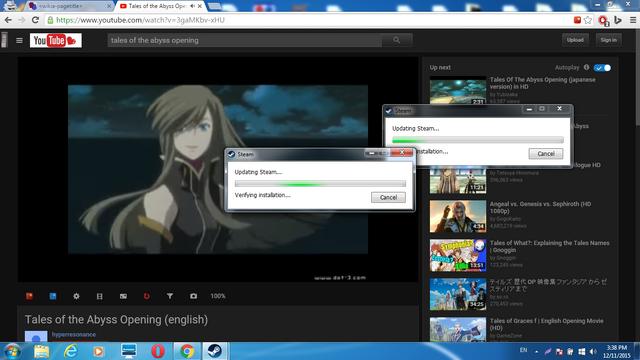Viewport: 640px width, 360px height.
Task: Click the red extension icon below the video
Action: pos(29,296)
